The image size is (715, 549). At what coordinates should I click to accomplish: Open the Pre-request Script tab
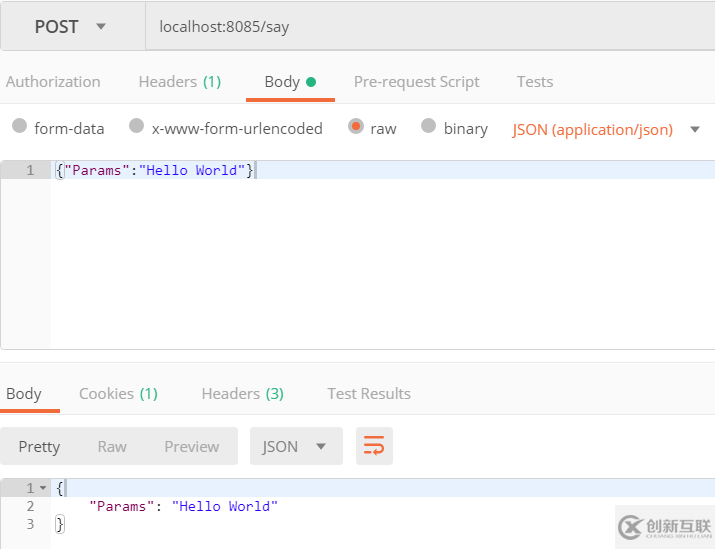416,82
